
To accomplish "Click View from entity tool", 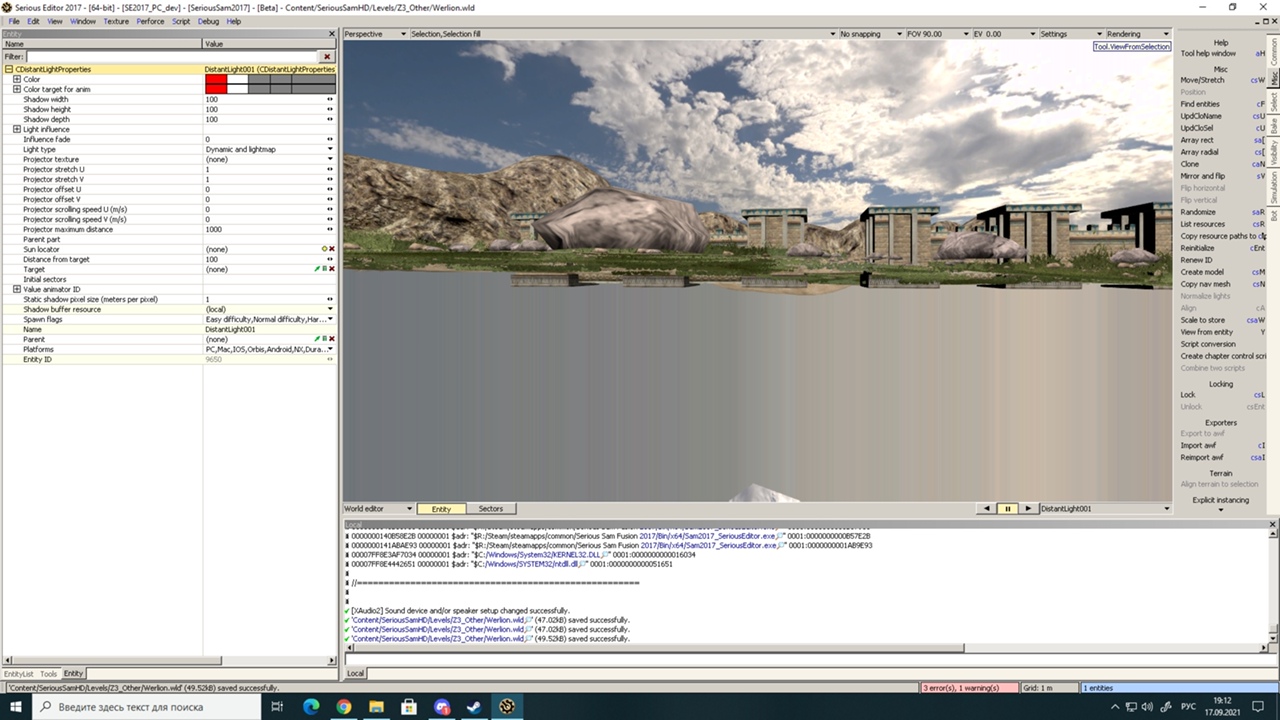I will (1206, 332).
